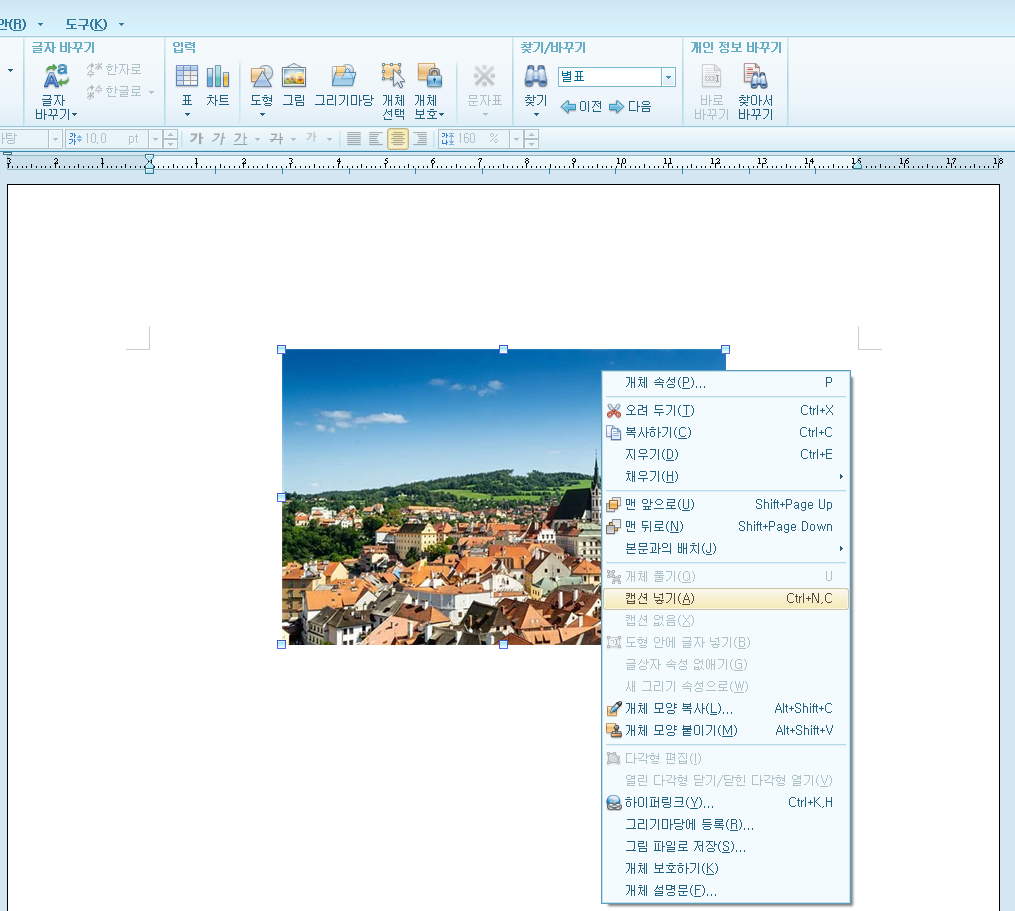Image resolution: width=1015 pixels, height=911 pixels.
Task: Choose 그리기마당에 등록(R) option
Action: click(x=726, y=824)
